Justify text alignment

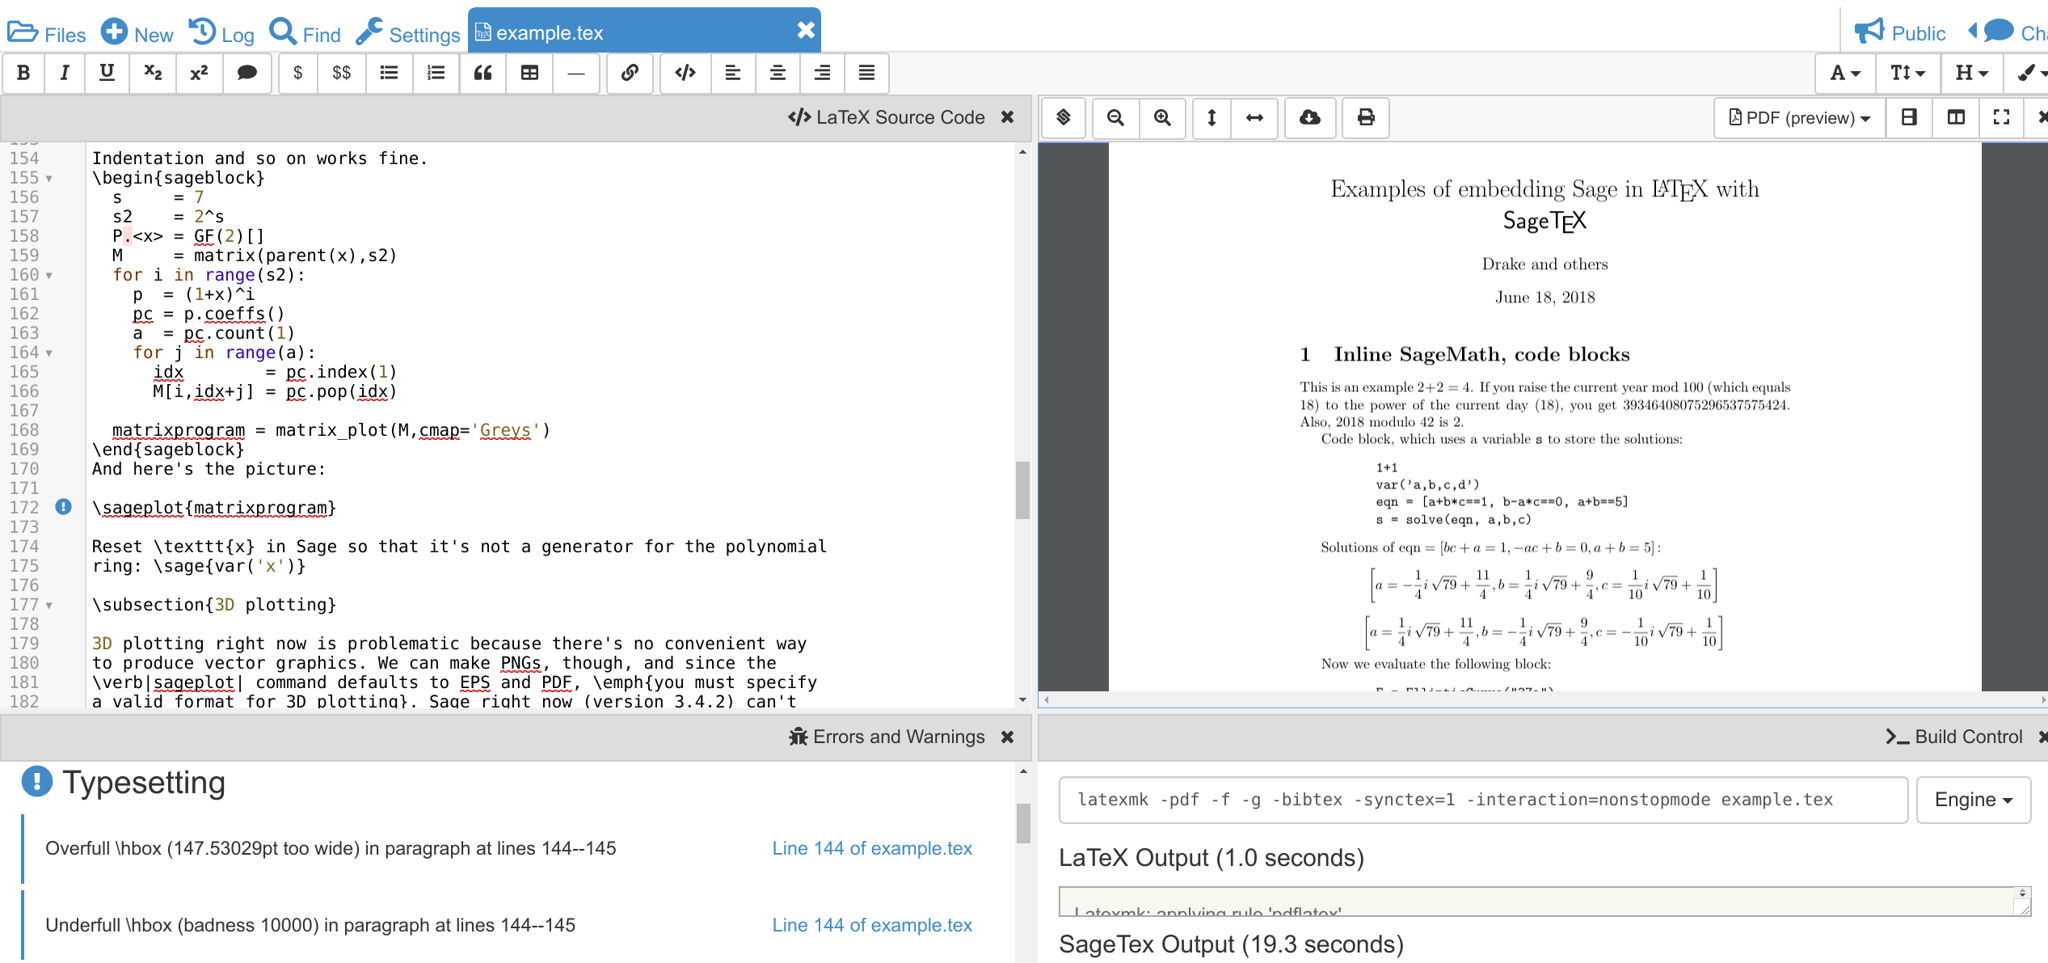click(x=867, y=73)
